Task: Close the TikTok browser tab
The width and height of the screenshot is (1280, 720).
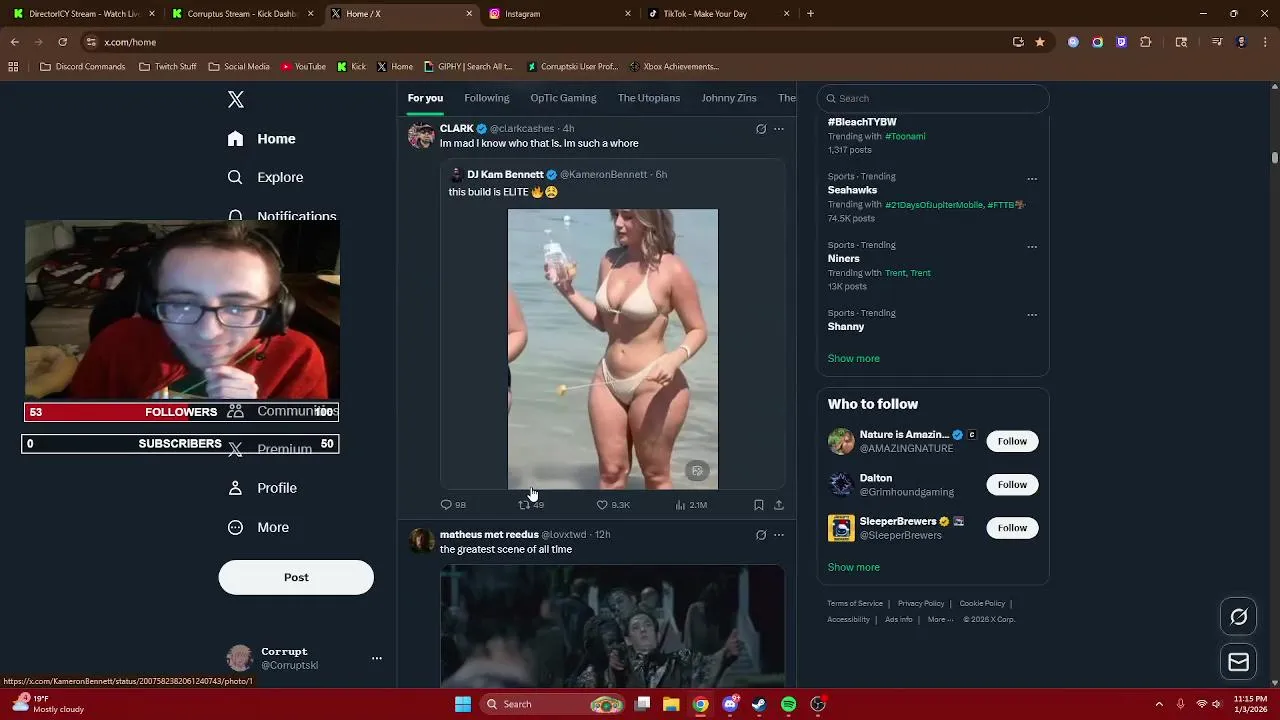Action: 786,14
